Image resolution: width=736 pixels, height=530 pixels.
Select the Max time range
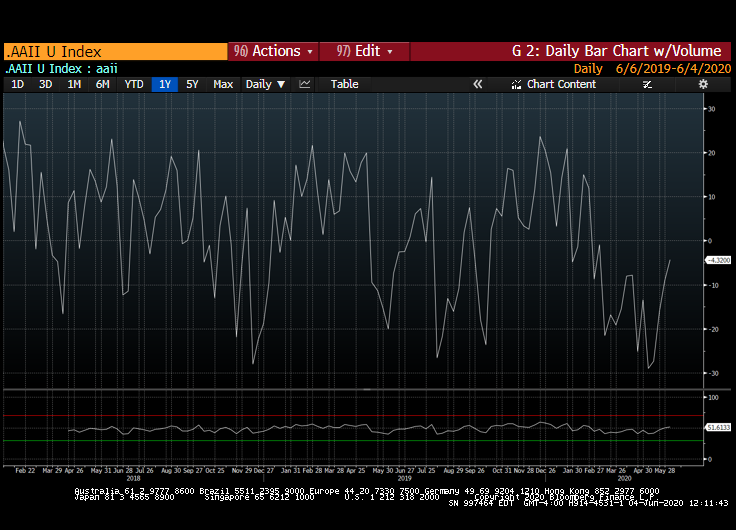[x=223, y=84]
